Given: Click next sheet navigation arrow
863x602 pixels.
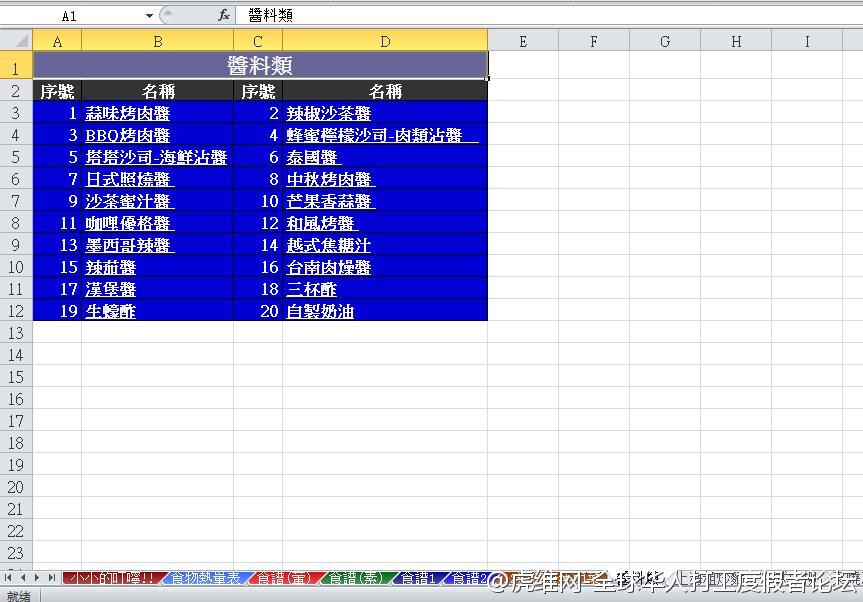Looking at the screenshot, I should 36,578.
